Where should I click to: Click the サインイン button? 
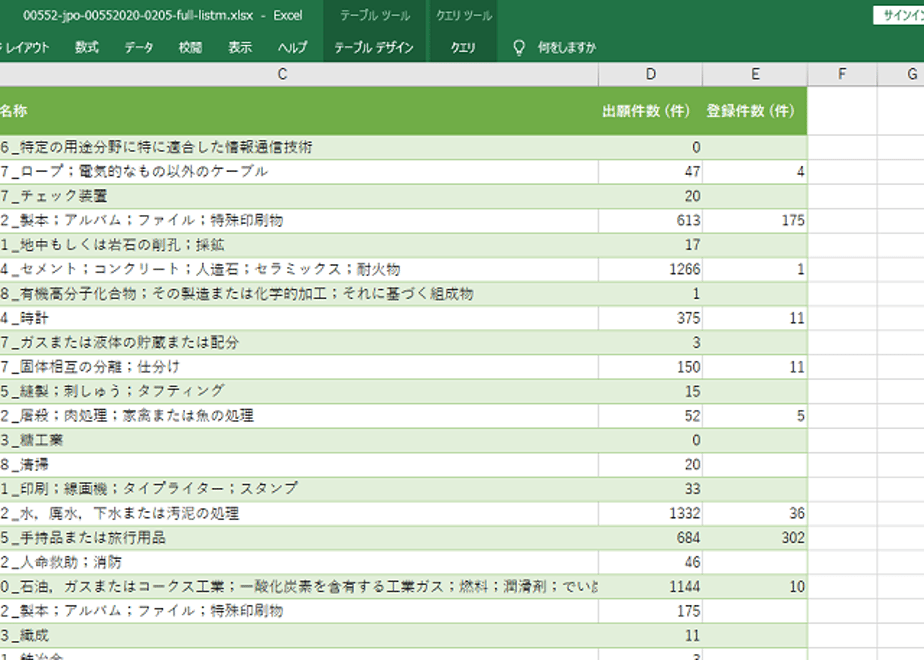[899, 15]
